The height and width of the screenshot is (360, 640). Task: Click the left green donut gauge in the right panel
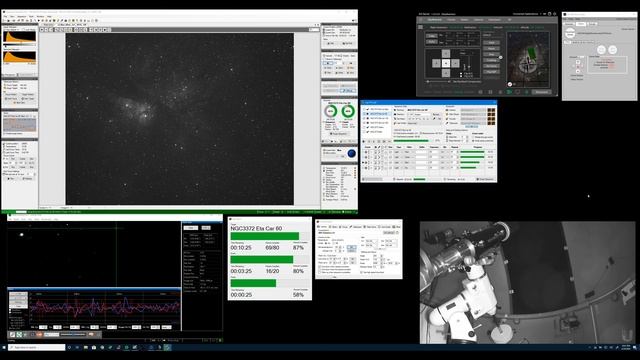(x=331, y=111)
